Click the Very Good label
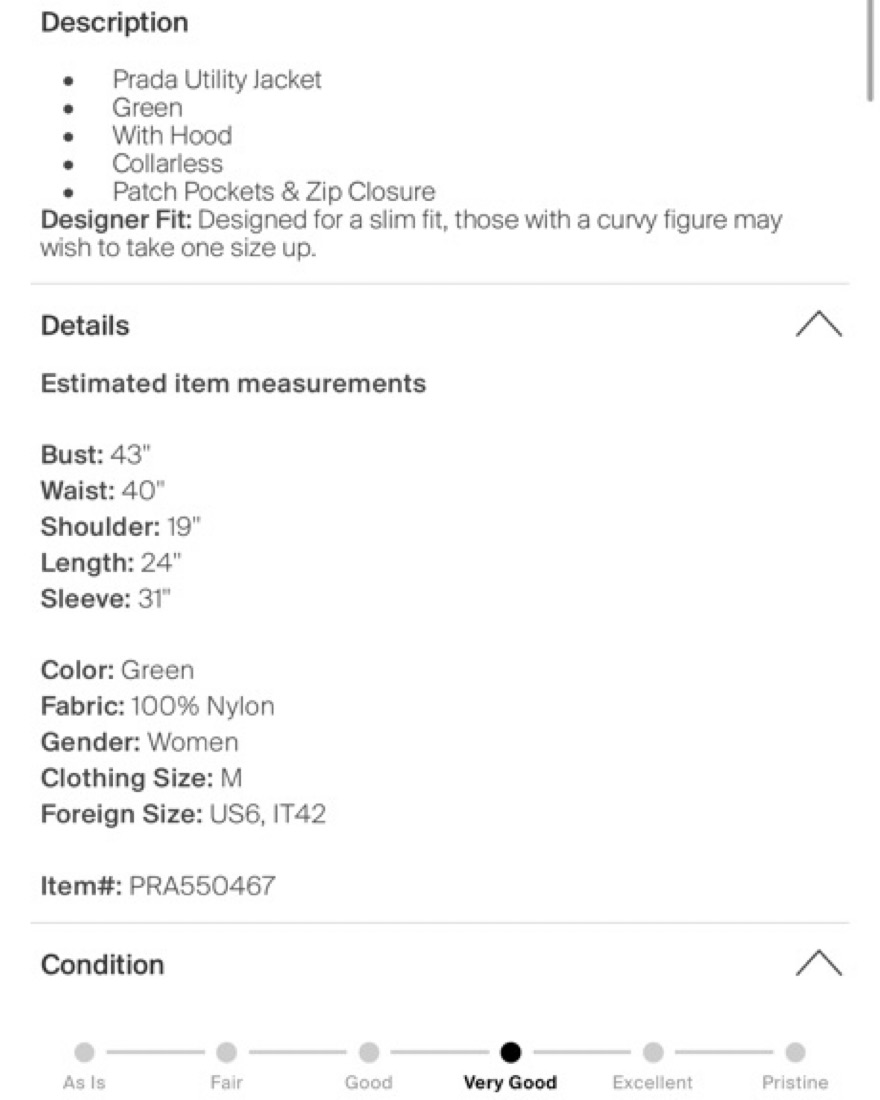Viewport: 880px width, 1100px height. pyautogui.click(x=510, y=1082)
